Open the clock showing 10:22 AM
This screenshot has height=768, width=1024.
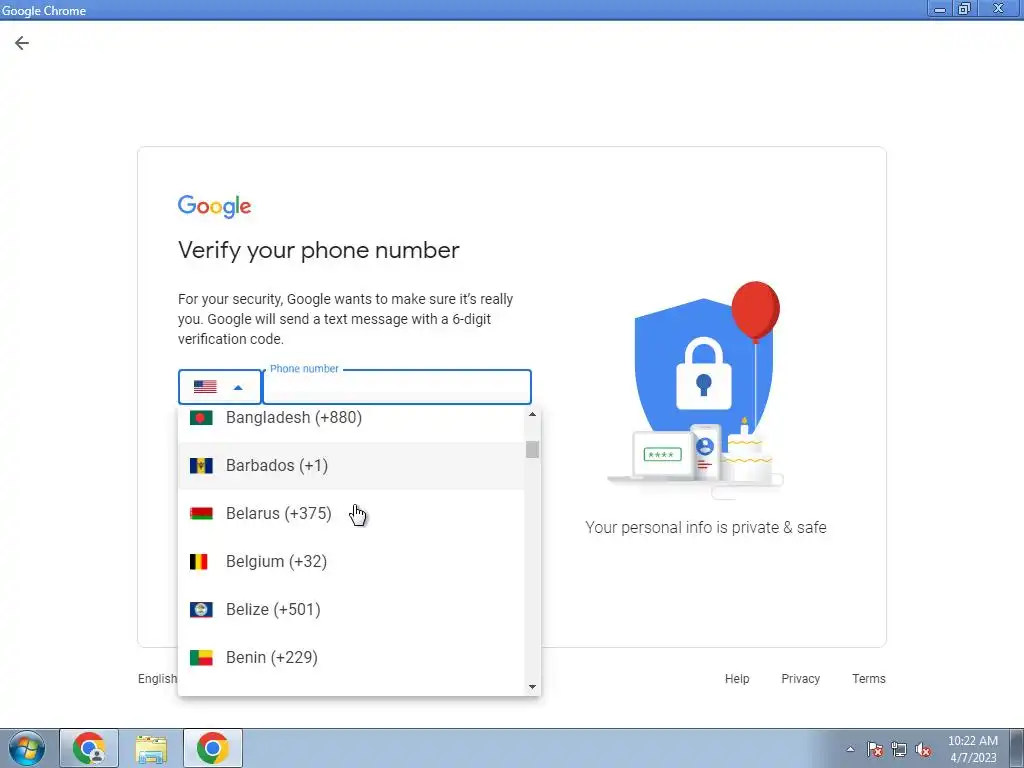(x=972, y=749)
